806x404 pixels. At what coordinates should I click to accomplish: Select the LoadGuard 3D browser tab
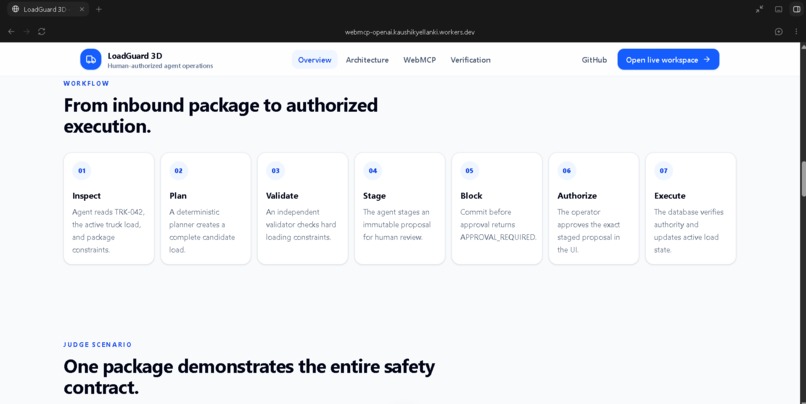pyautogui.click(x=48, y=9)
